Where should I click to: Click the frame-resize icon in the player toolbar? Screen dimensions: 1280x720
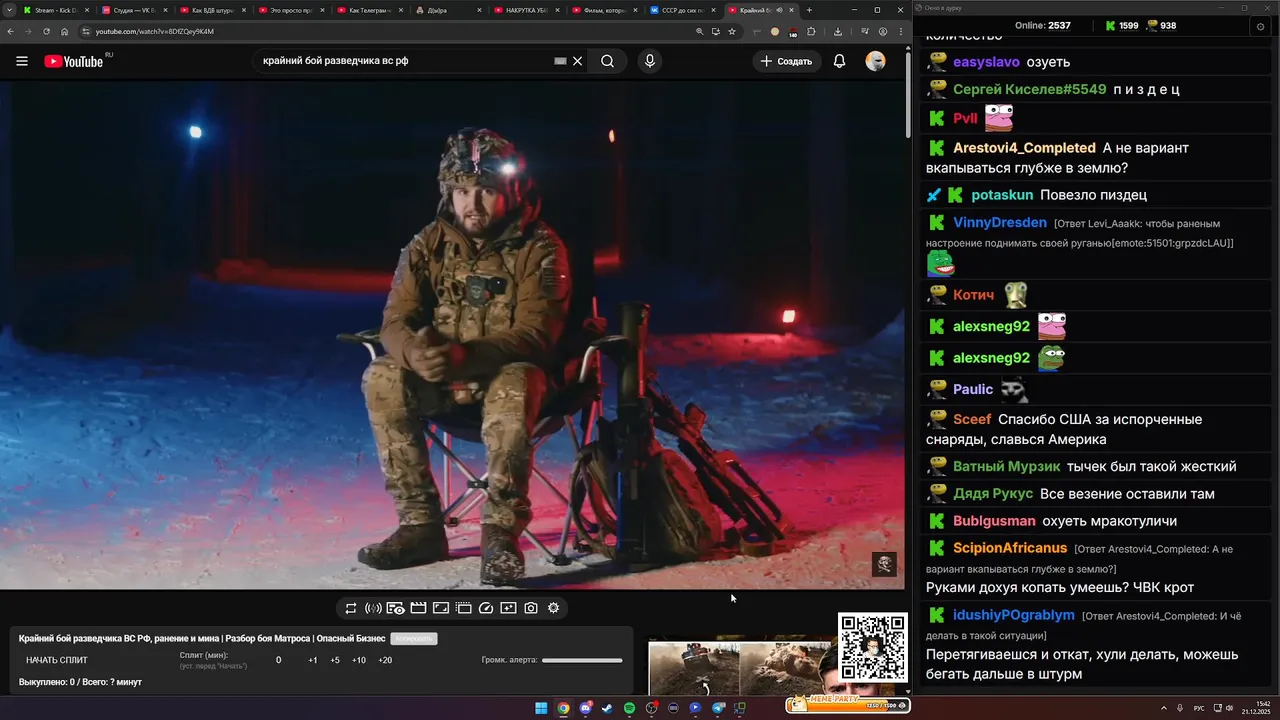coord(441,608)
